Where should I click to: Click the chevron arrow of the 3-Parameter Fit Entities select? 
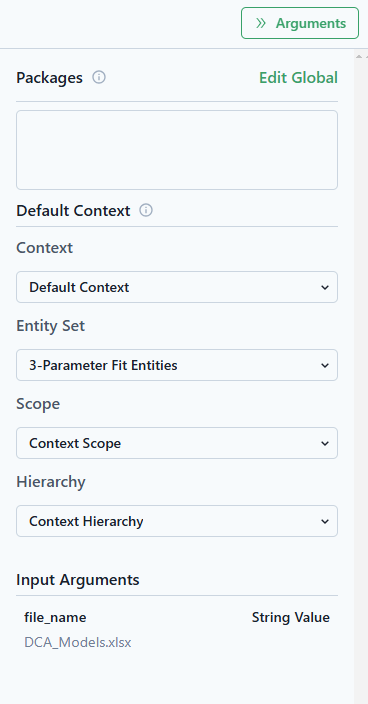tap(325, 365)
